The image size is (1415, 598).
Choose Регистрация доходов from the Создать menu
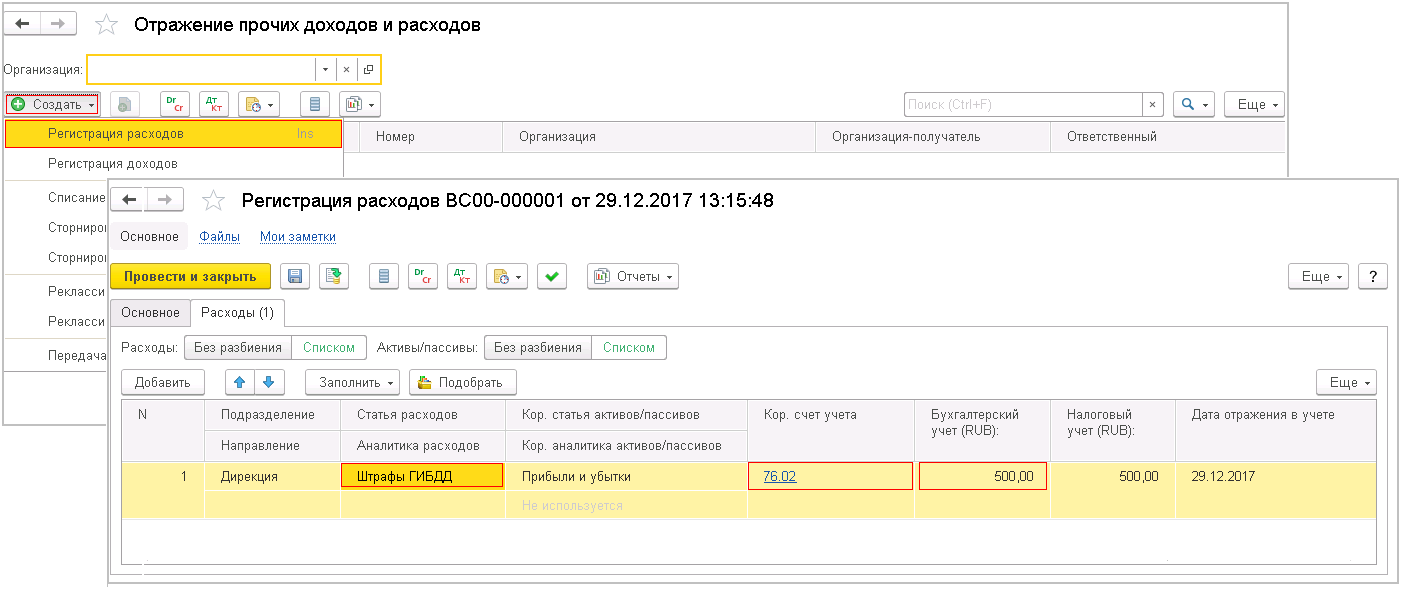(113, 164)
